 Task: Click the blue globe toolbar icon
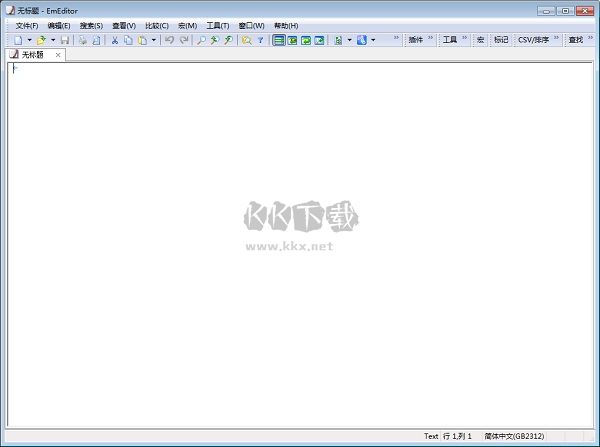tap(362, 40)
